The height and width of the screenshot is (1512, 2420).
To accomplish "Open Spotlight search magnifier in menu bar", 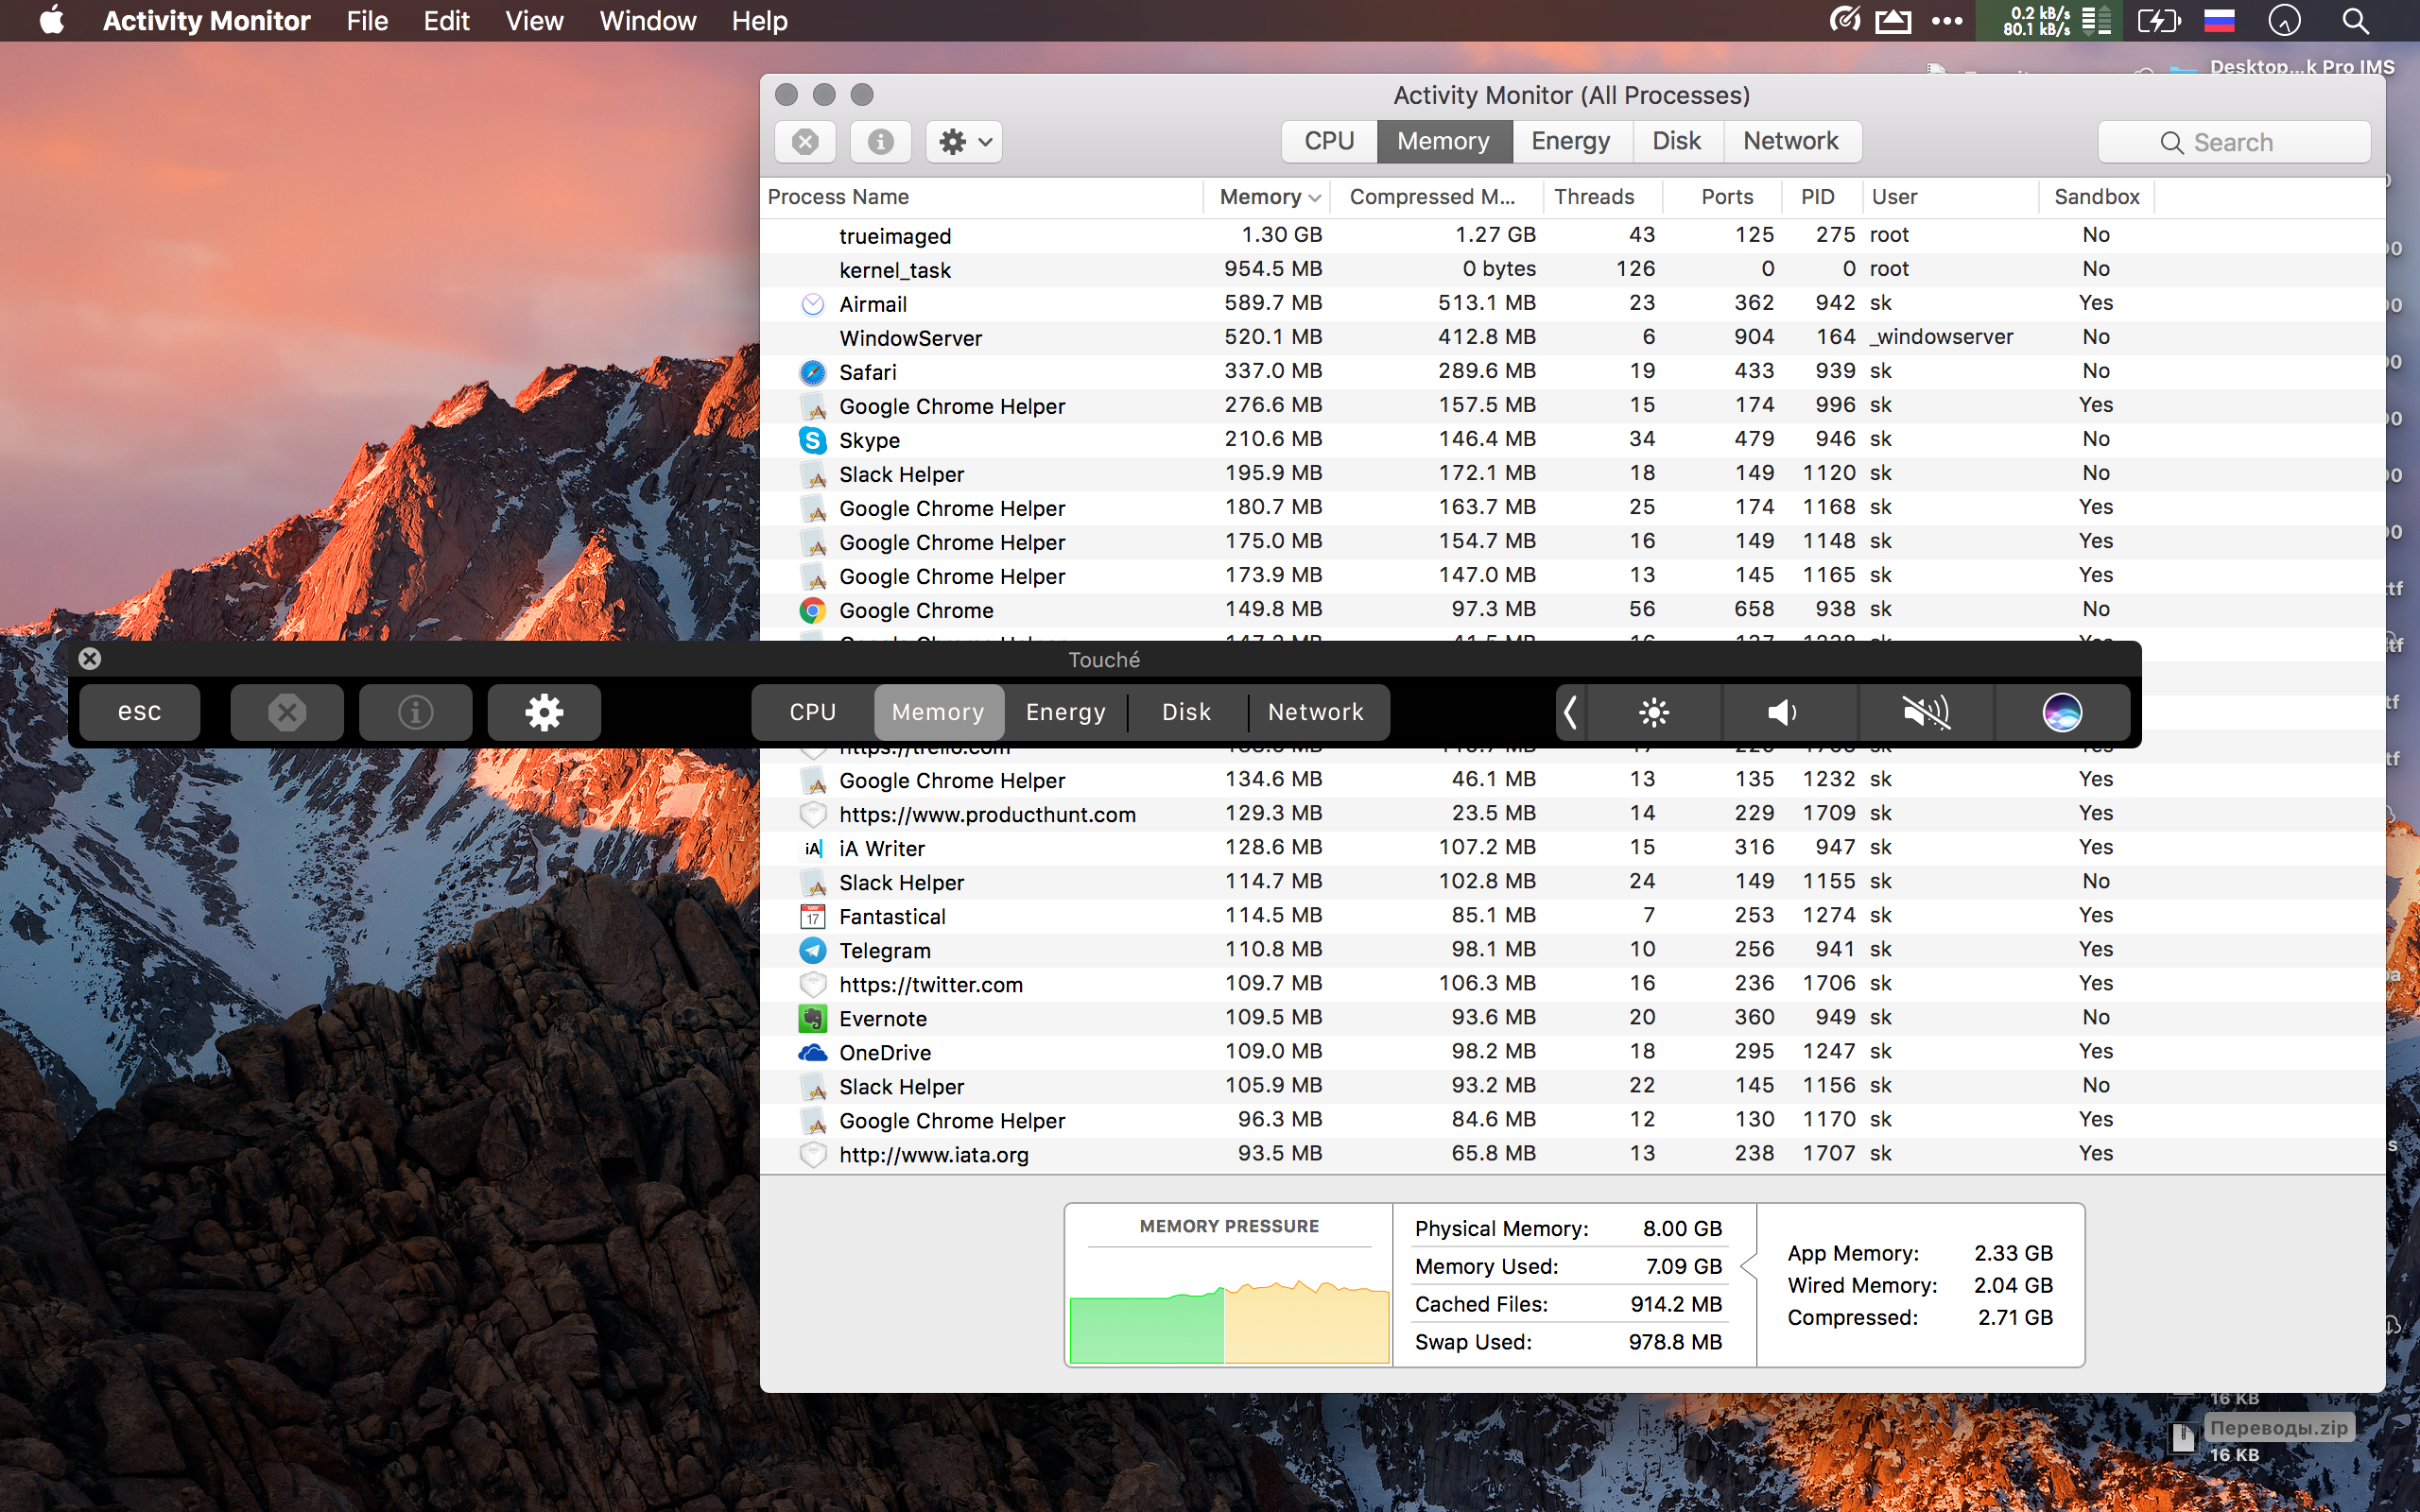I will click(x=2355, y=21).
